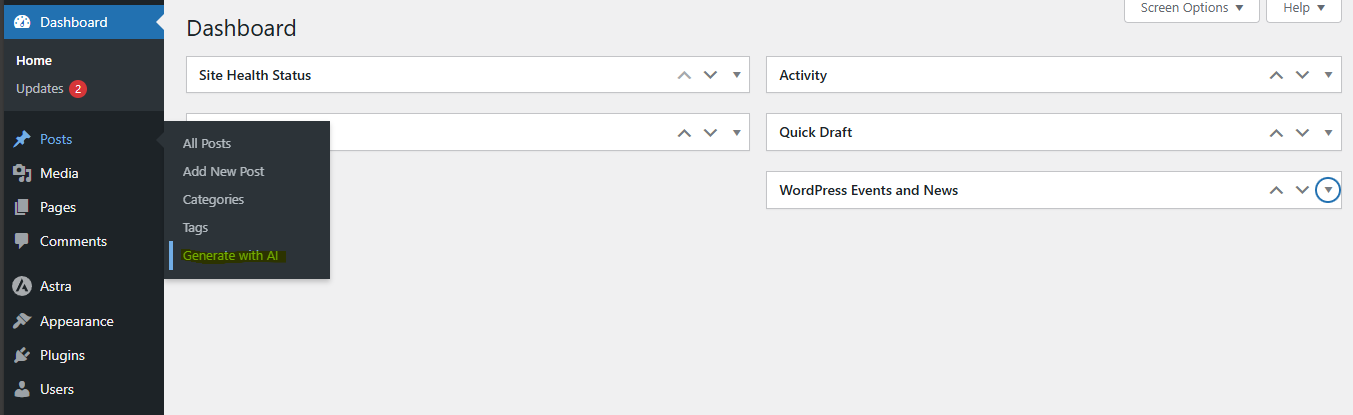Move the partly hidden panel below Site Health down
1353x415 pixels.
coord(710,132)
